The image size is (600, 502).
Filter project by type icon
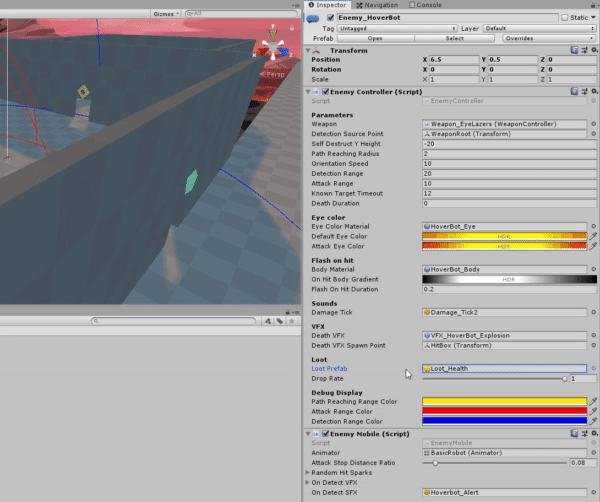268,321
